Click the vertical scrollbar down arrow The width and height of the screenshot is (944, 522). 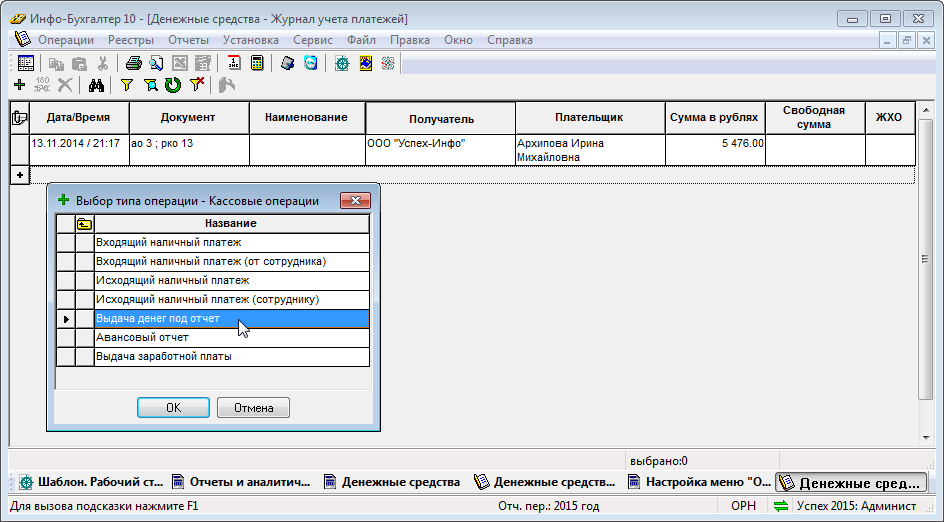pos(926,438)
